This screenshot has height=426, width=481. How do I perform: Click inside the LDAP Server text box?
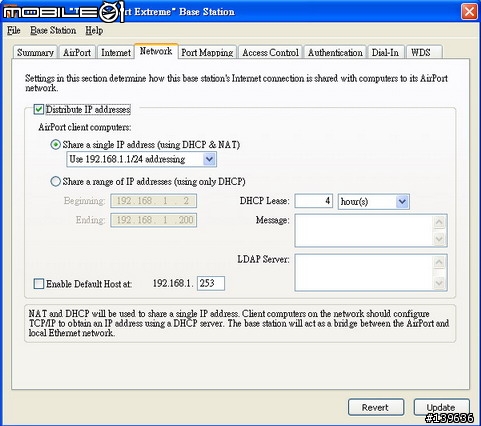(x=364, y=272)
